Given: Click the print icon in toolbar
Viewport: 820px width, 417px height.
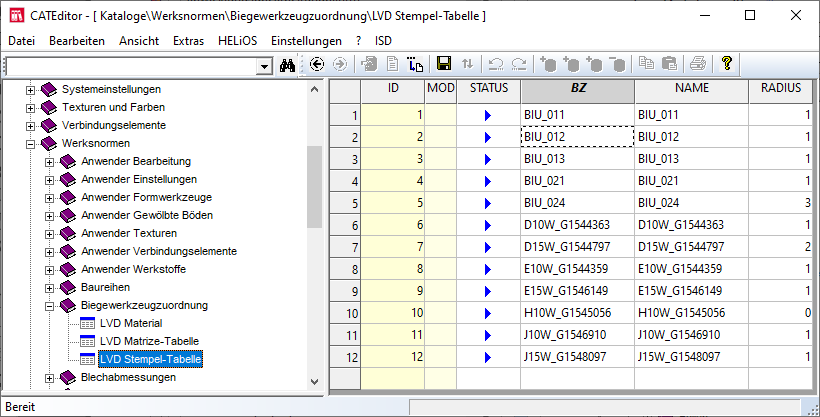Looking at the screenshot, I should coord(697,64).
